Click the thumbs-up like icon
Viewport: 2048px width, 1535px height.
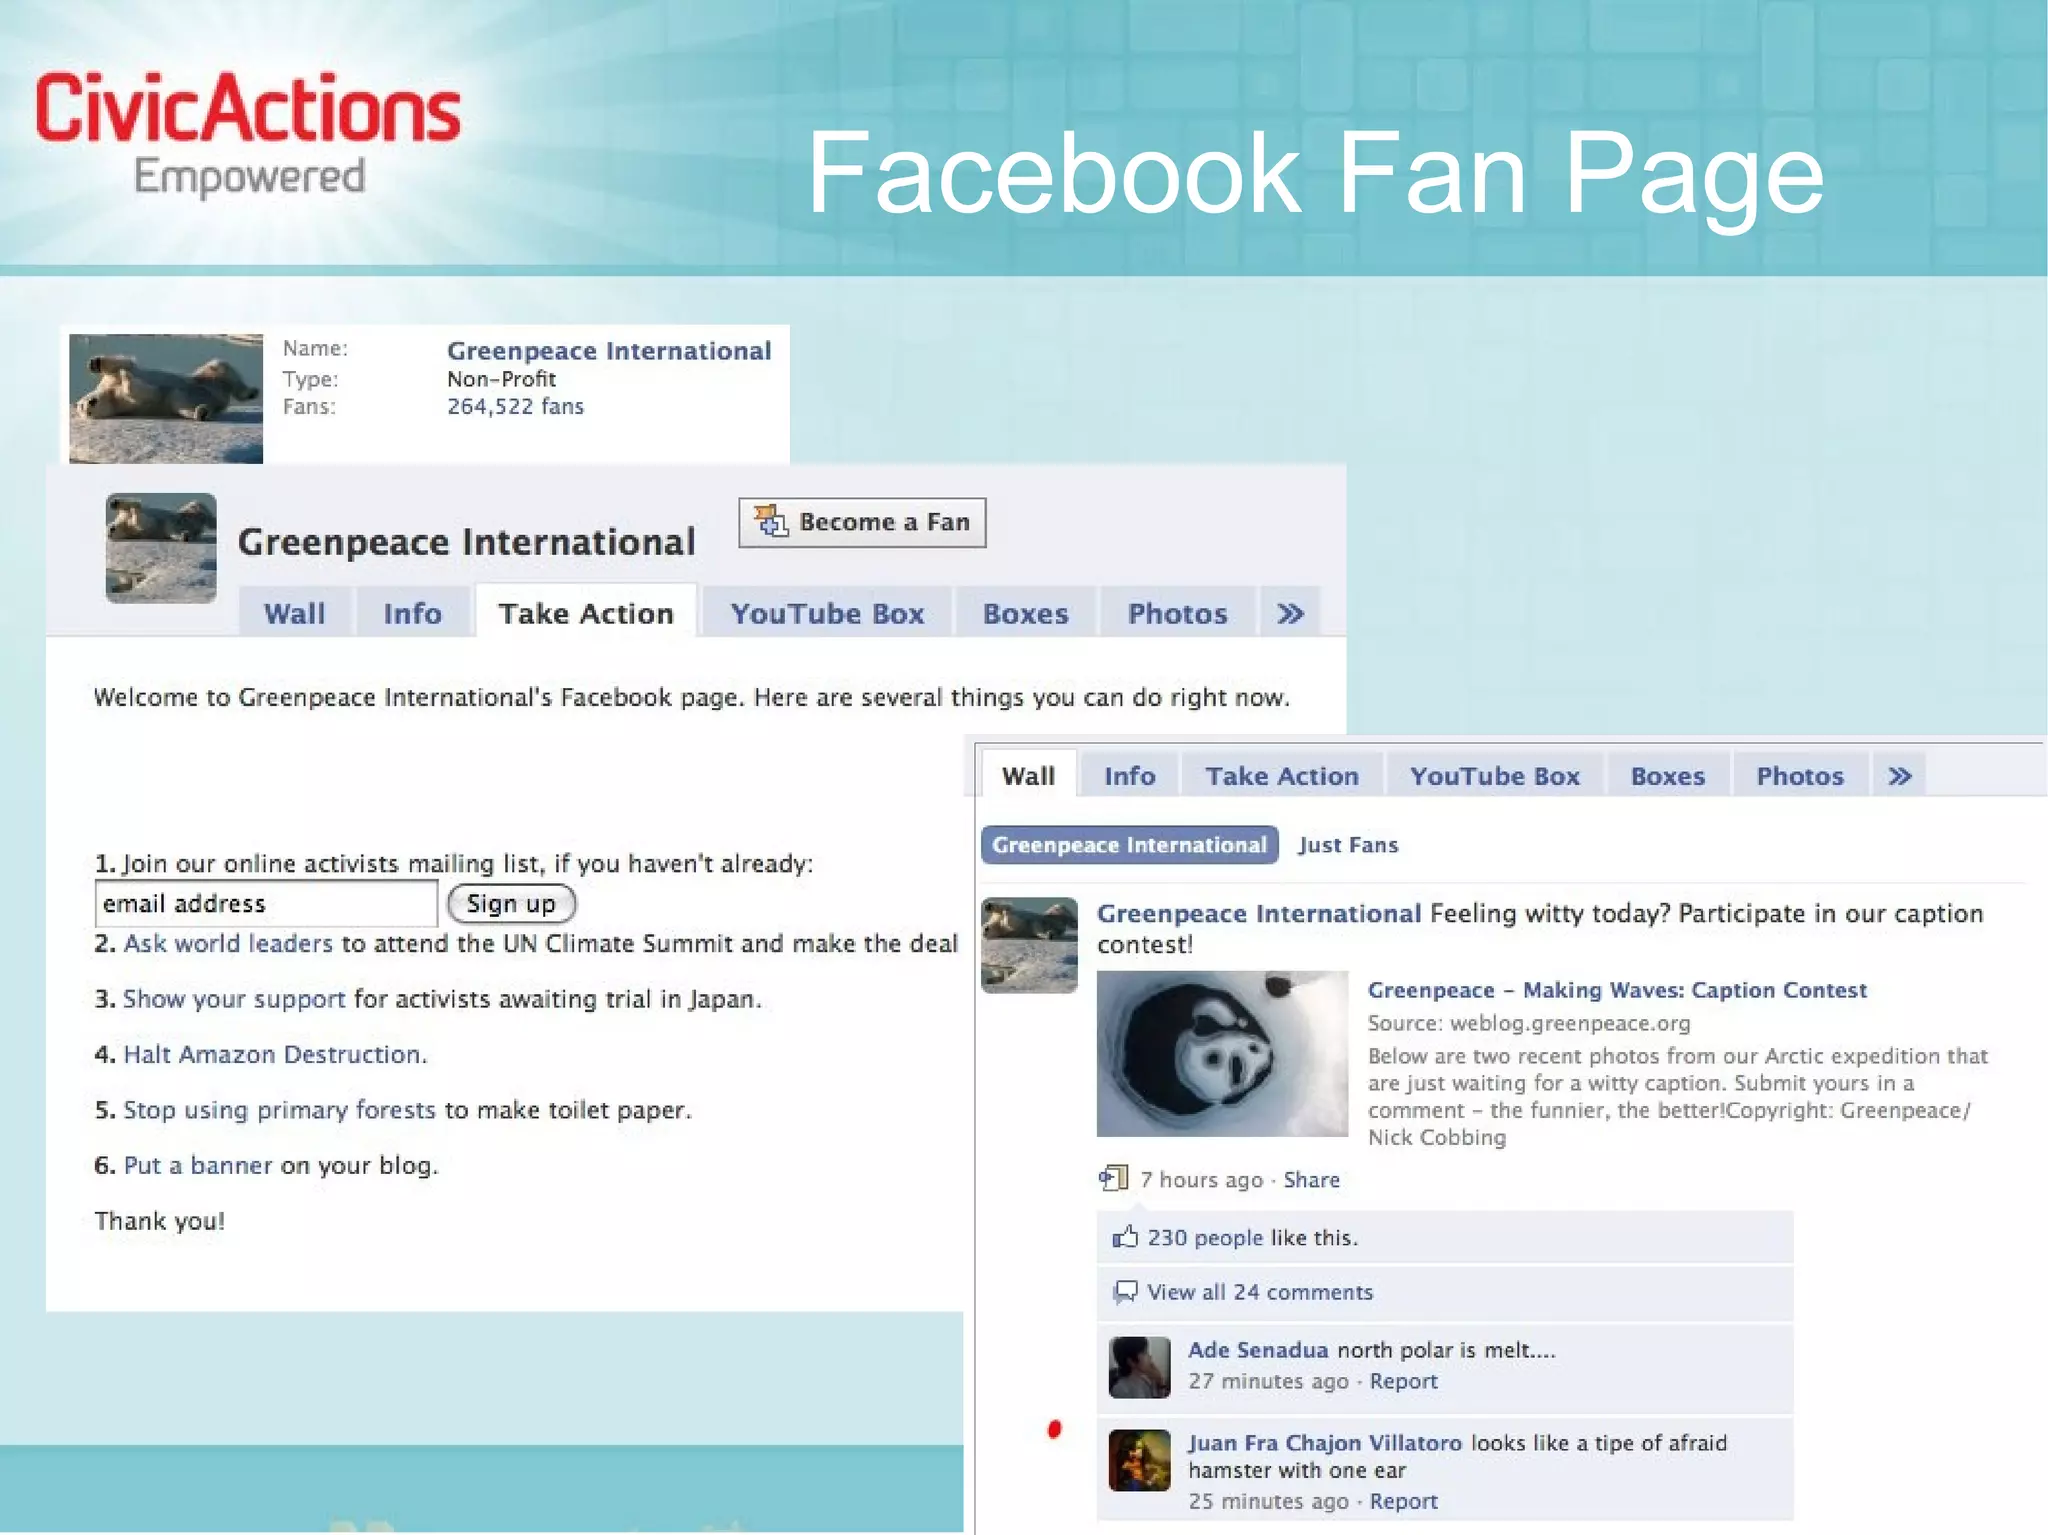1125,1237
